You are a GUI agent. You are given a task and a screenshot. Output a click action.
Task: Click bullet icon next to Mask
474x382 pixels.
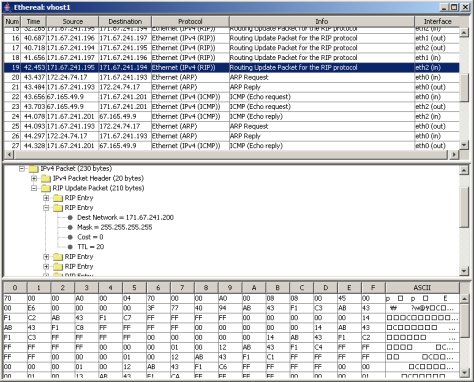click(x=70, y=227)
